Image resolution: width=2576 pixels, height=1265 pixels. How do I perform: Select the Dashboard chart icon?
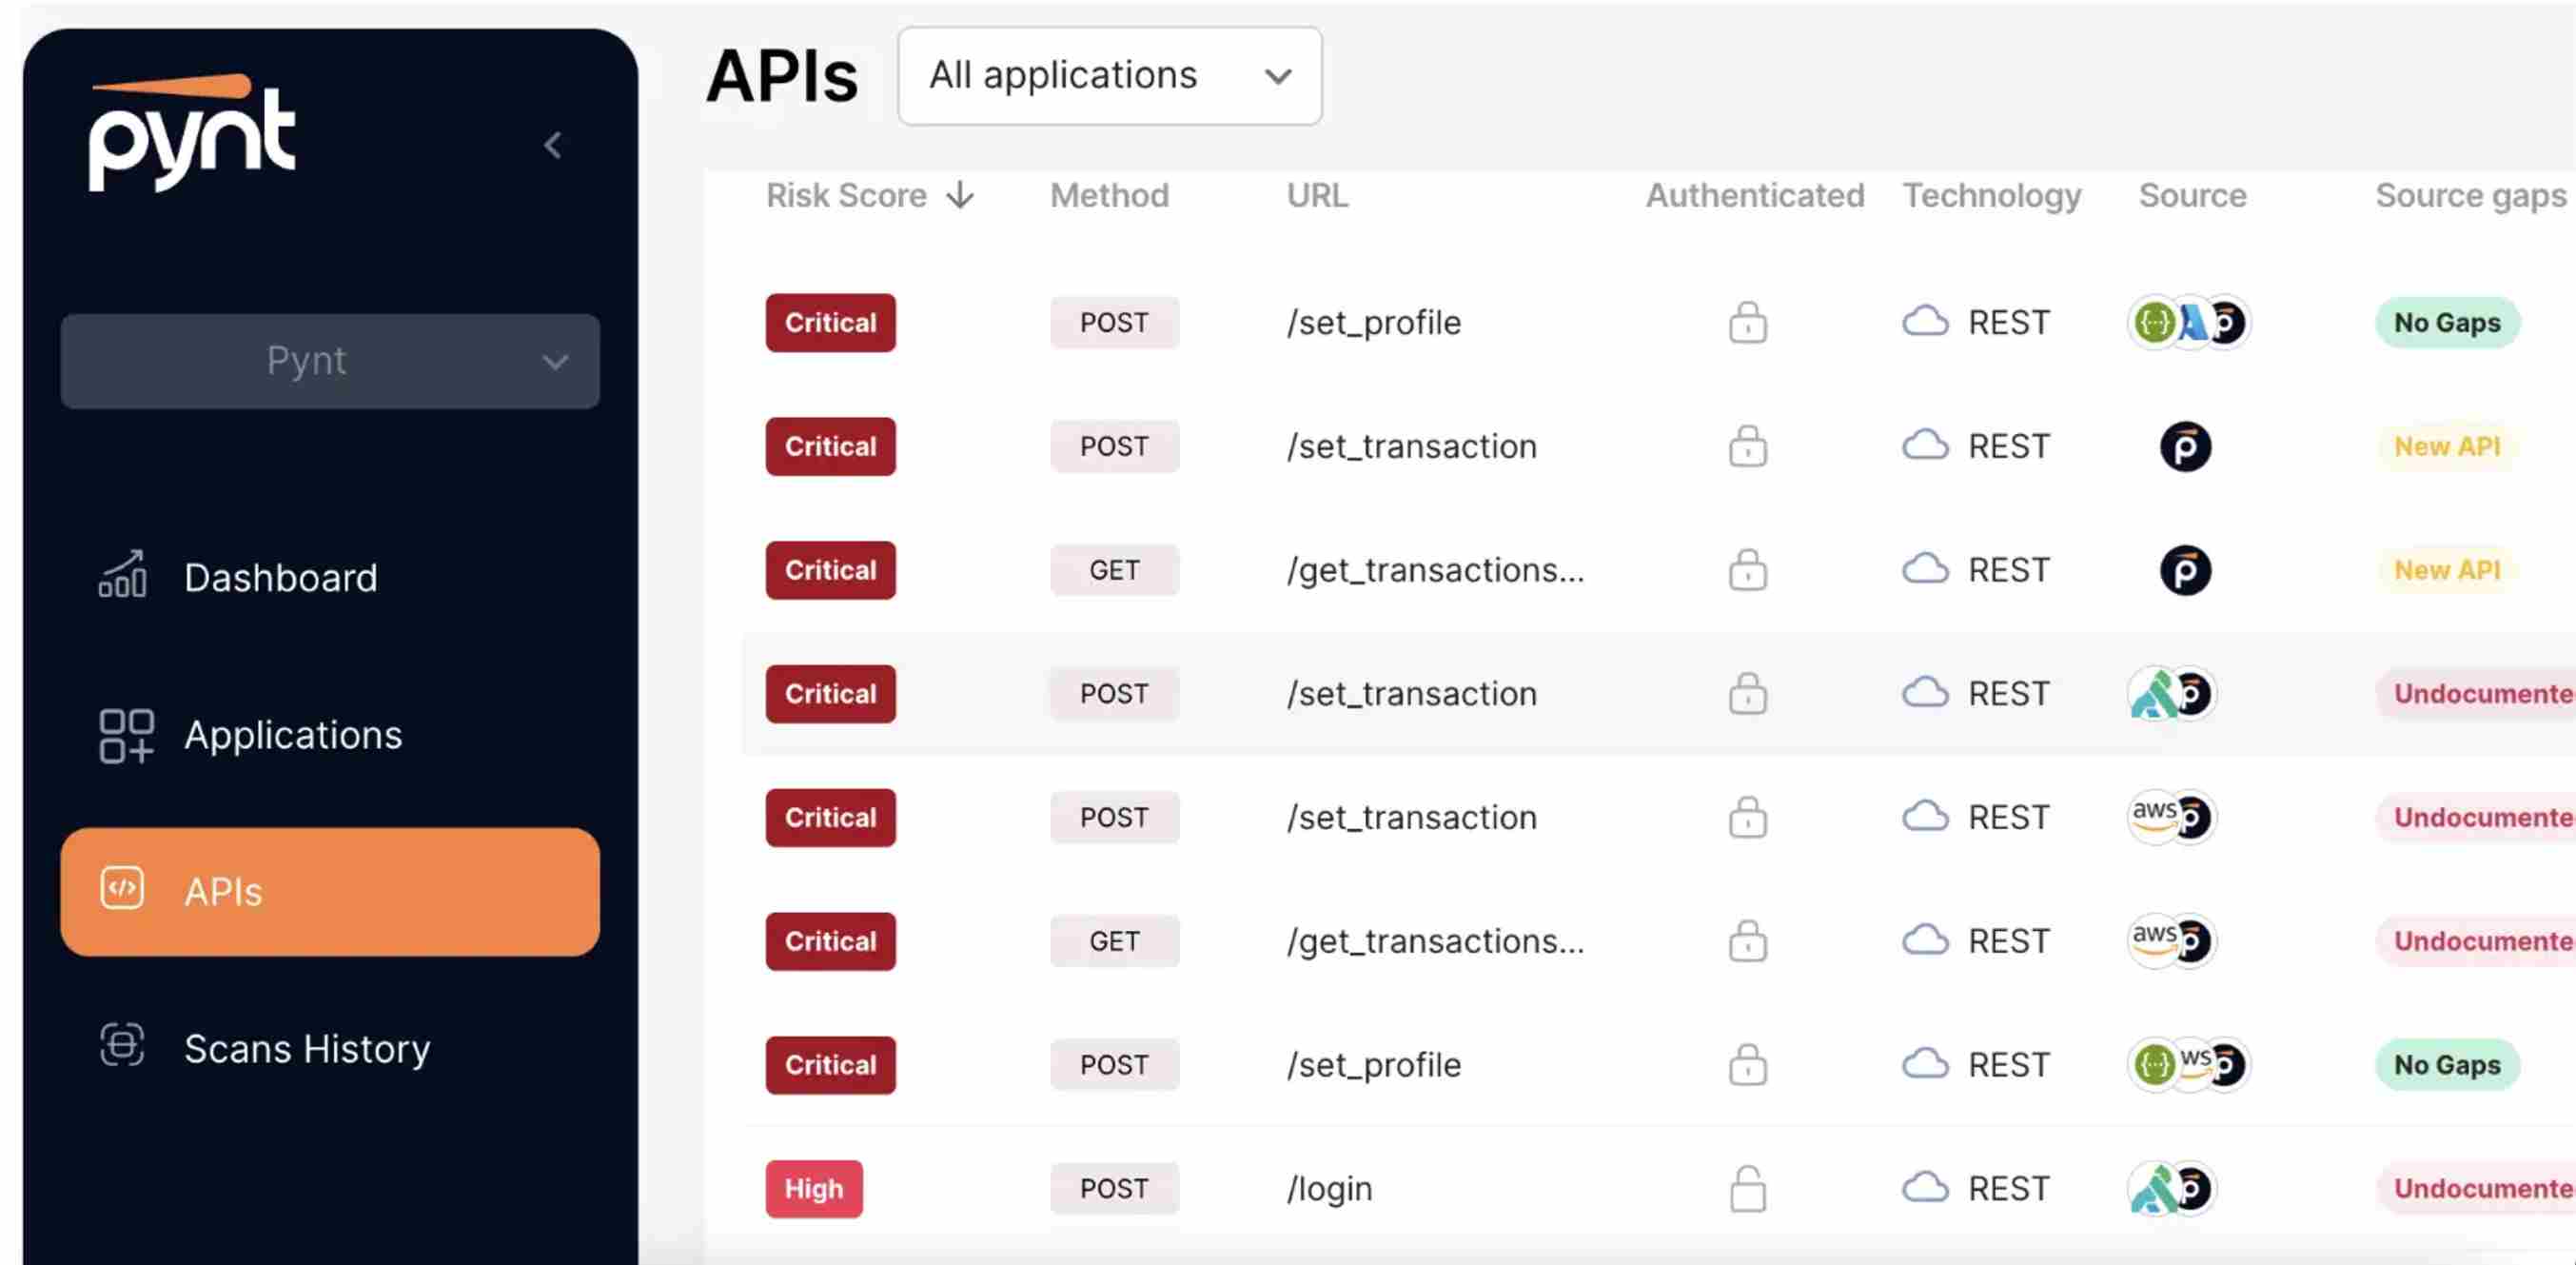[124, 576]
